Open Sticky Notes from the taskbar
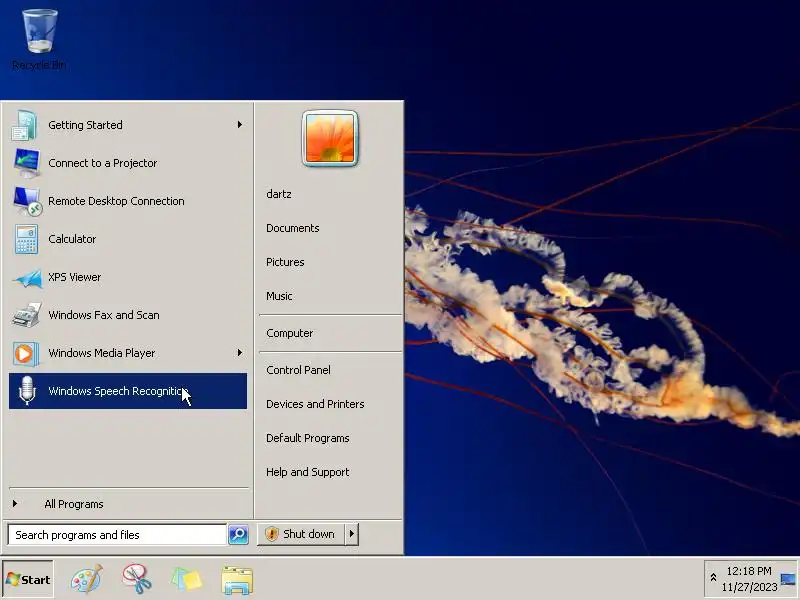 186,580
